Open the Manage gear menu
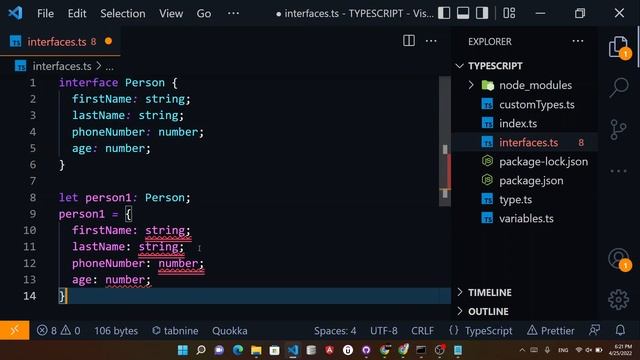Image resolution: width=640 pixels, height=360 pixels. pos(618,300)
